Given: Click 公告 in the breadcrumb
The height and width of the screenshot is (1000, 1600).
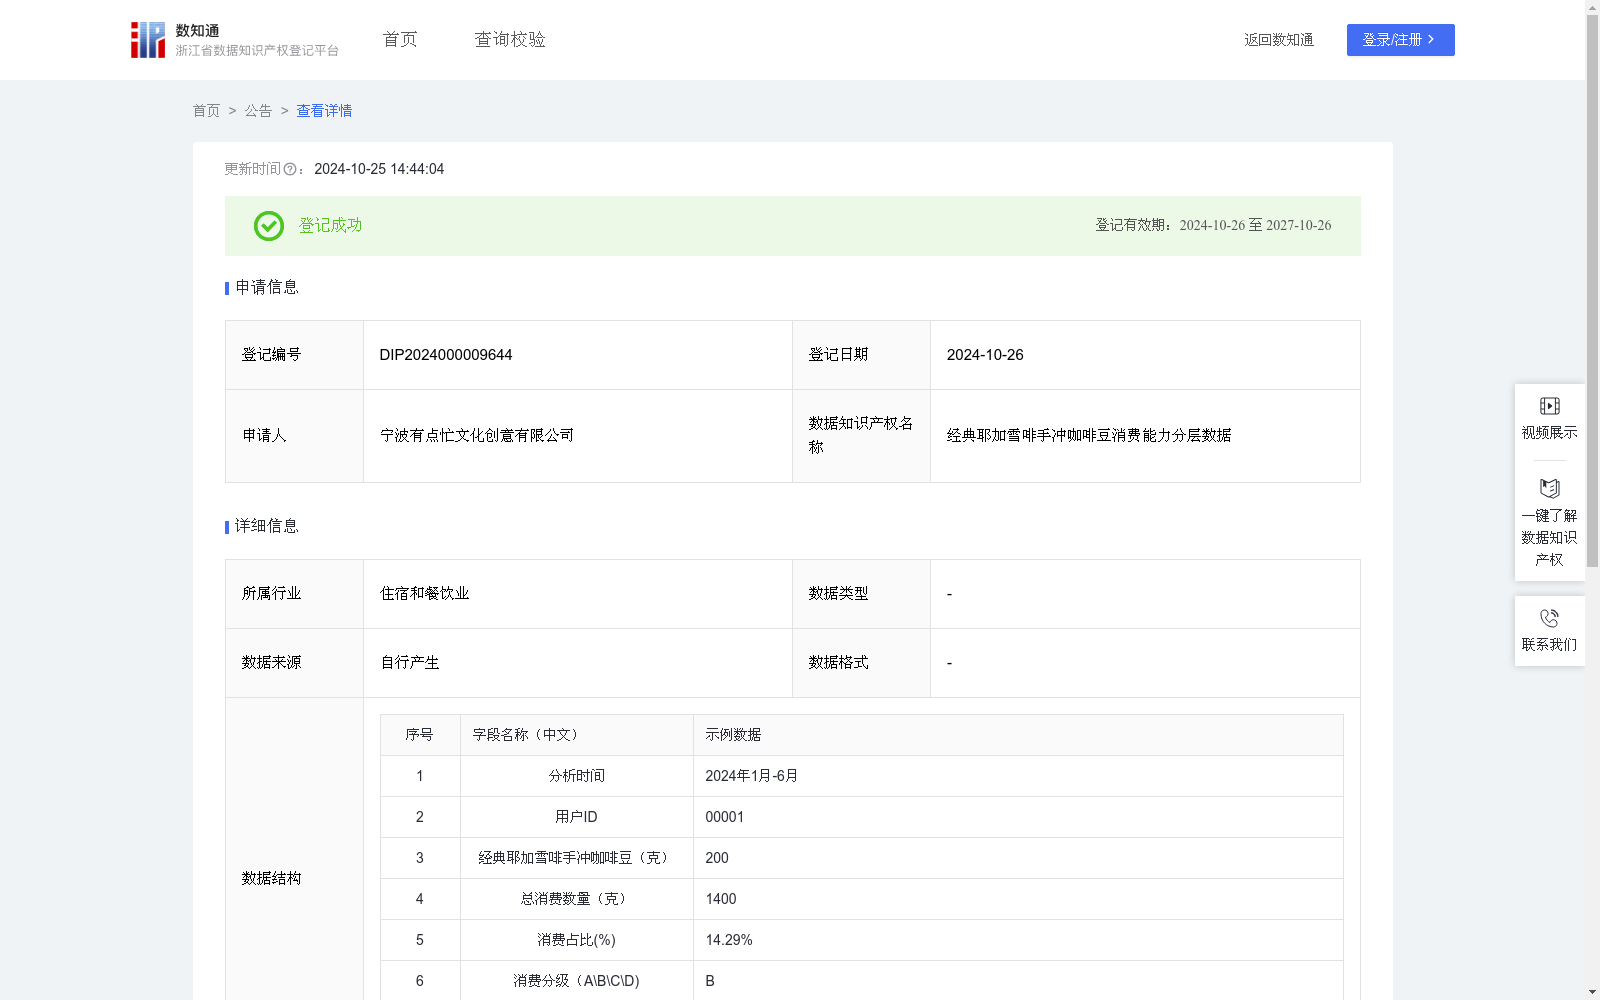Looking at the screenshot, I should tap(258, 111).
